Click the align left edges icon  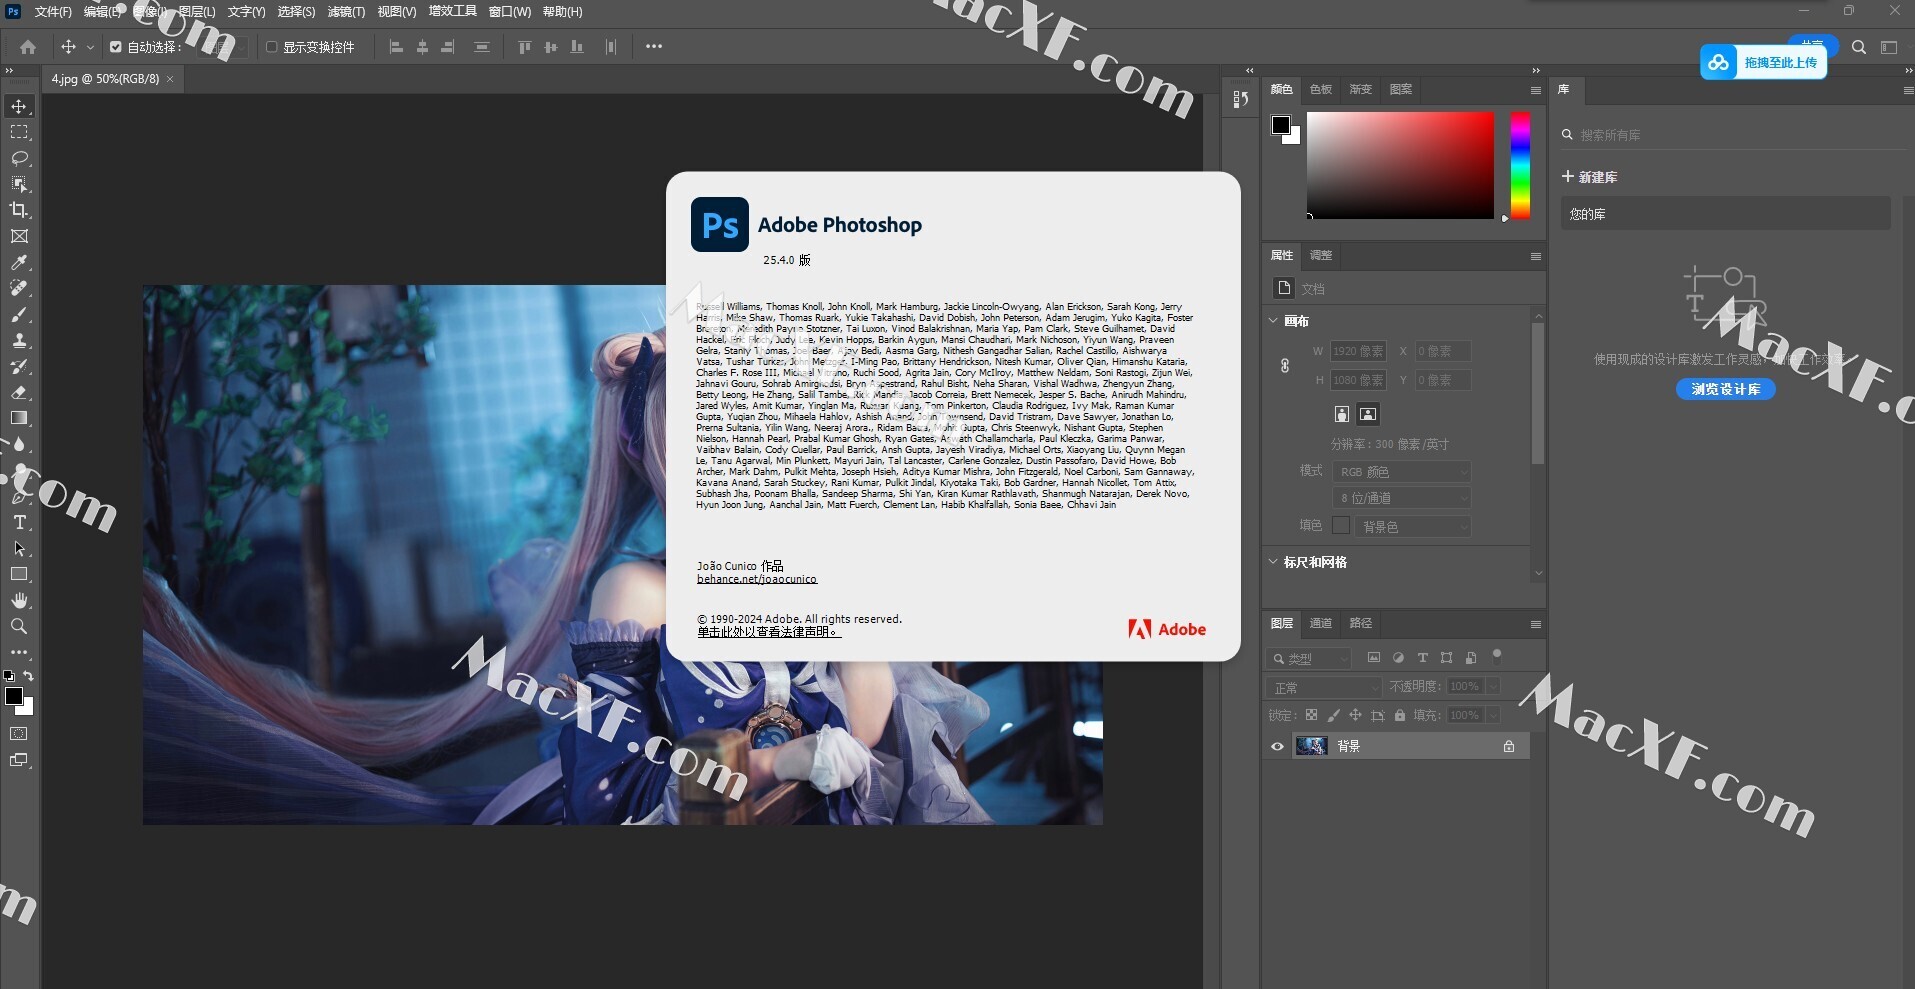396,47
